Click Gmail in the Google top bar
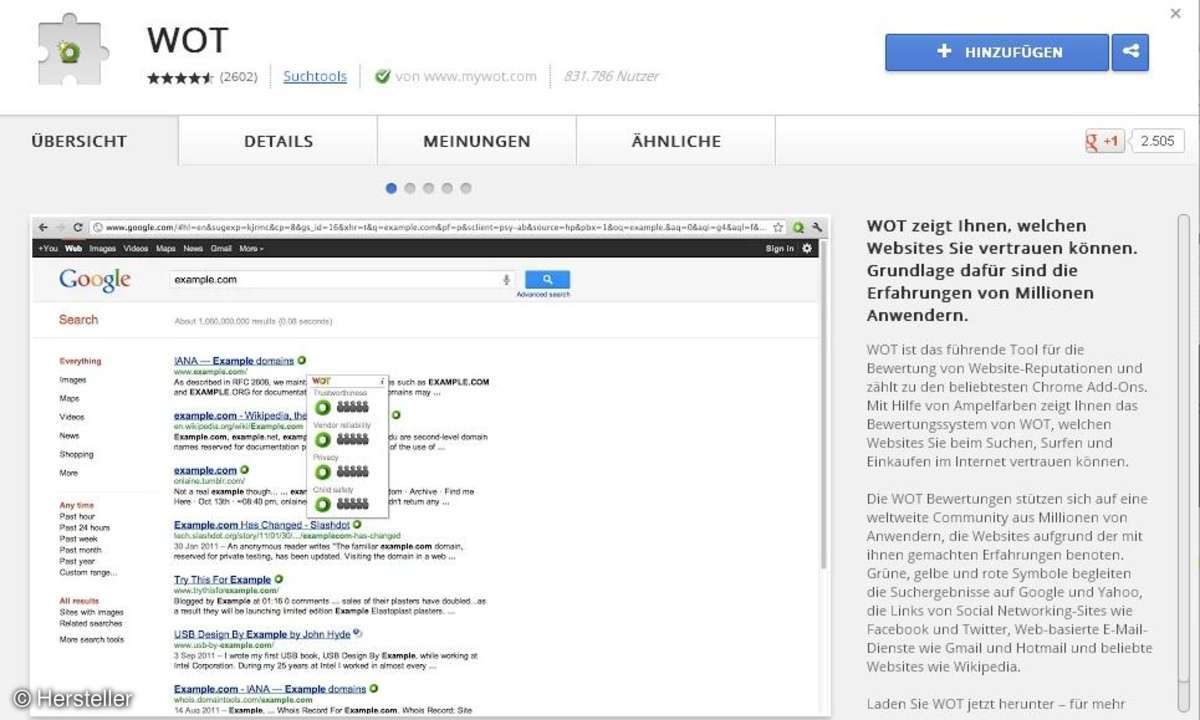The image size is (1200, 720). point(221,248)
